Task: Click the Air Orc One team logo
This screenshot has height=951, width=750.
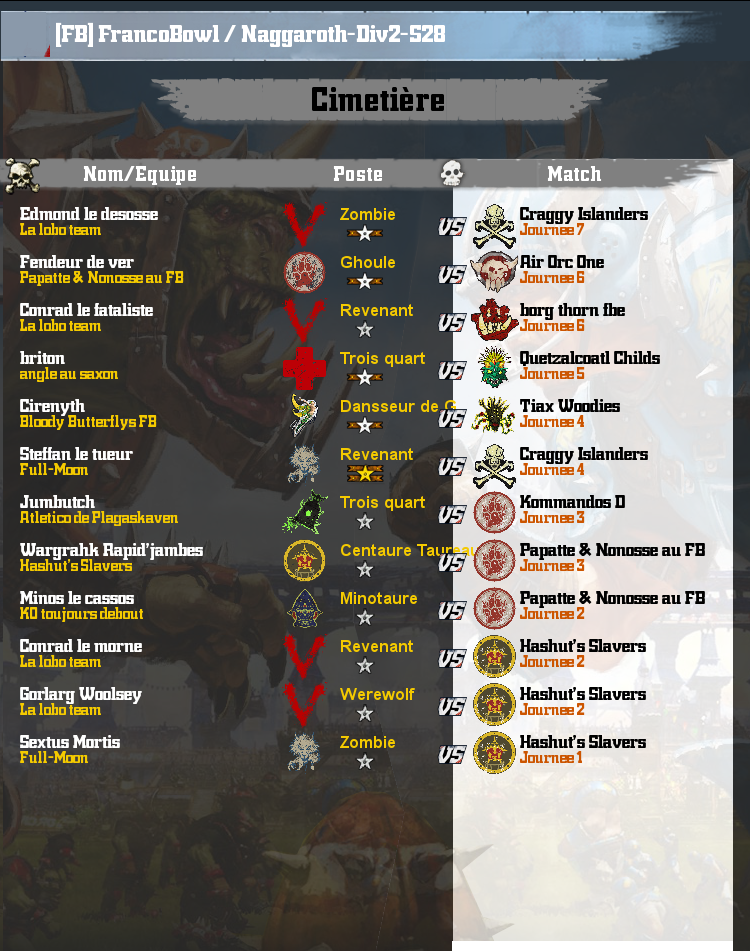Action: [x=494, y=272]
